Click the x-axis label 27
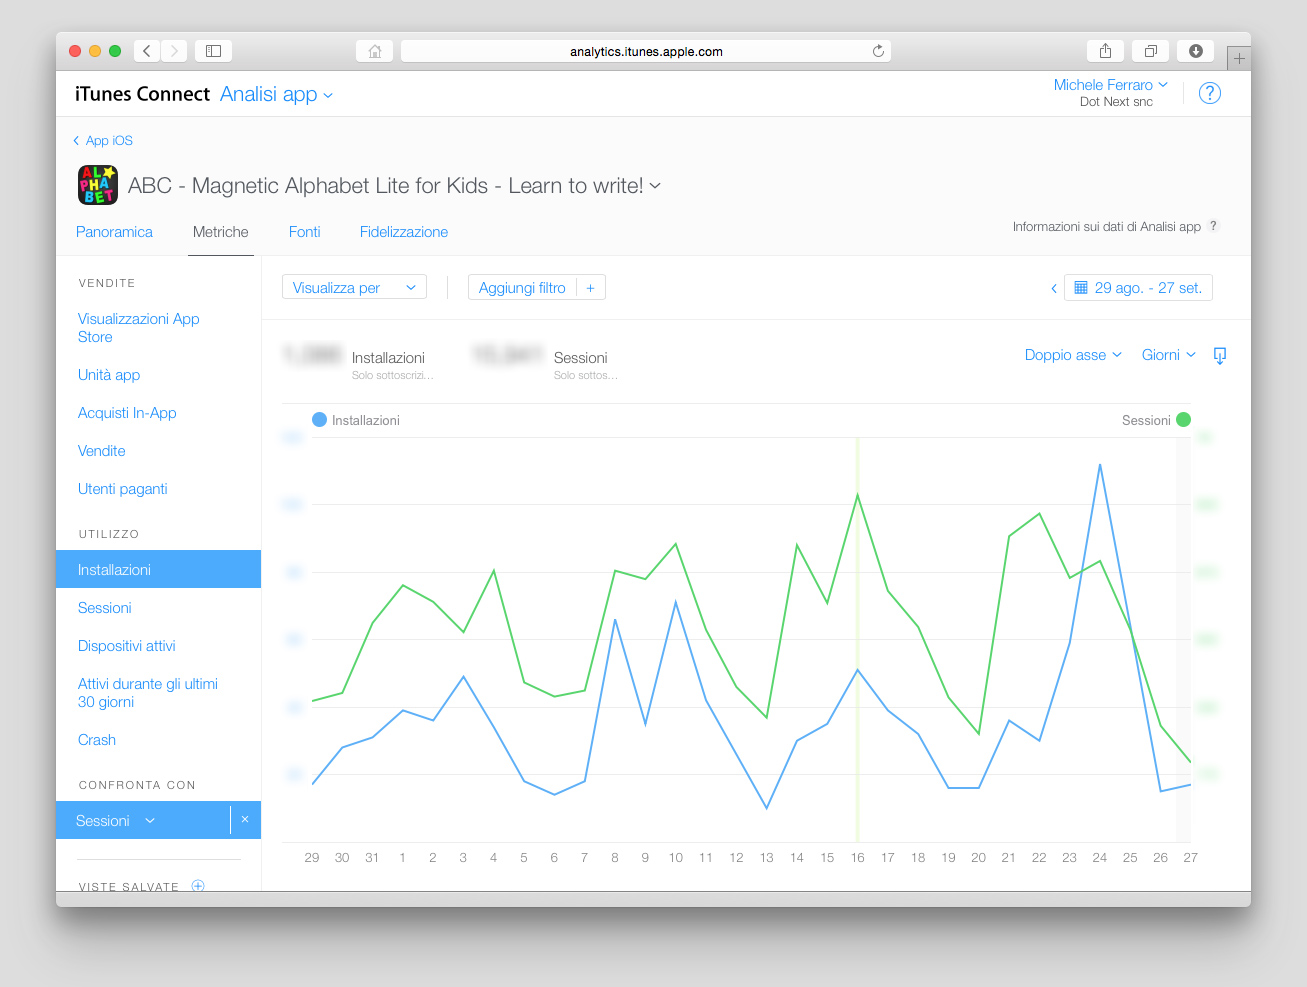This screenshot has height=987, width=1307. pos(1190,858)
